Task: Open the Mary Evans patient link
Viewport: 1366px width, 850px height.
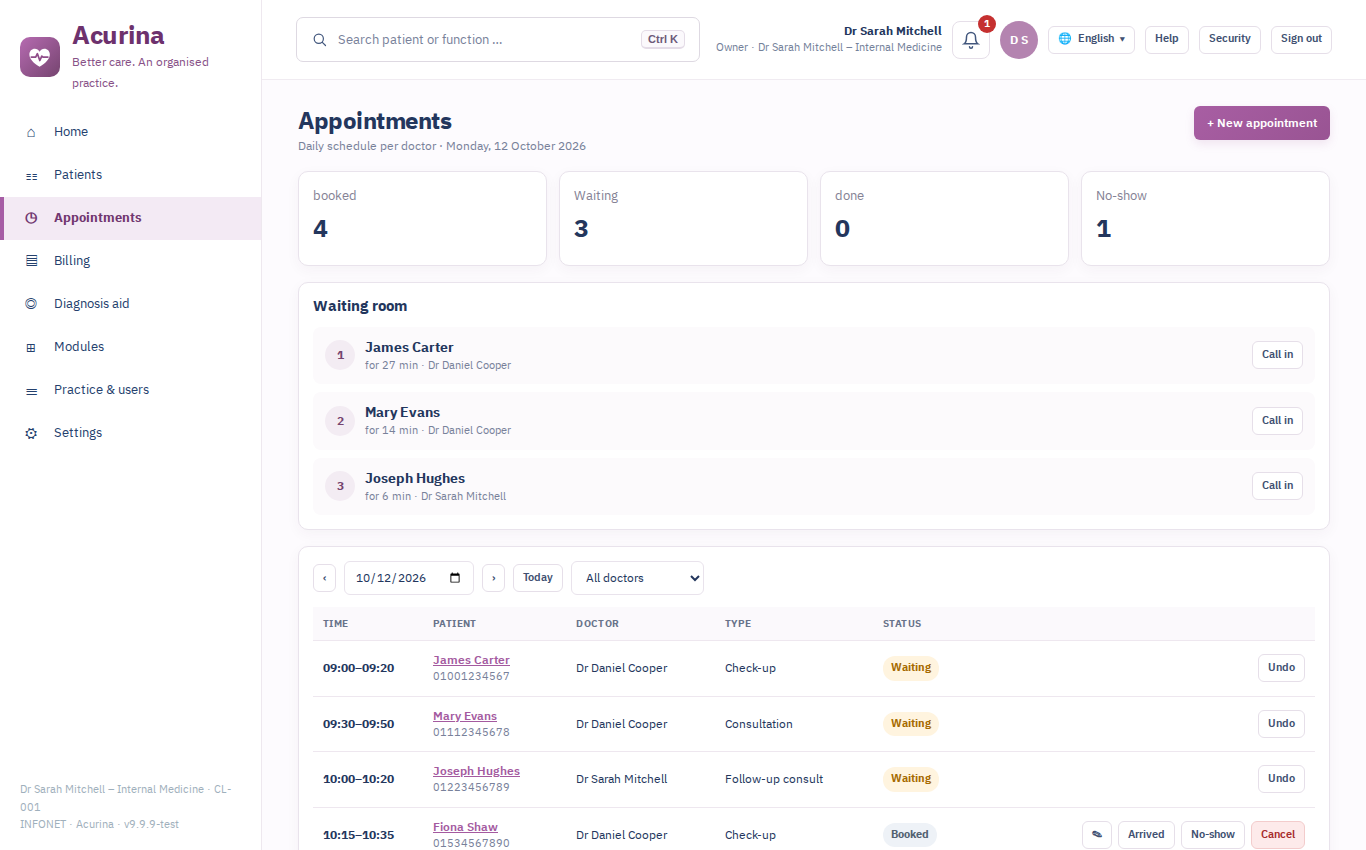Action: 465,716
